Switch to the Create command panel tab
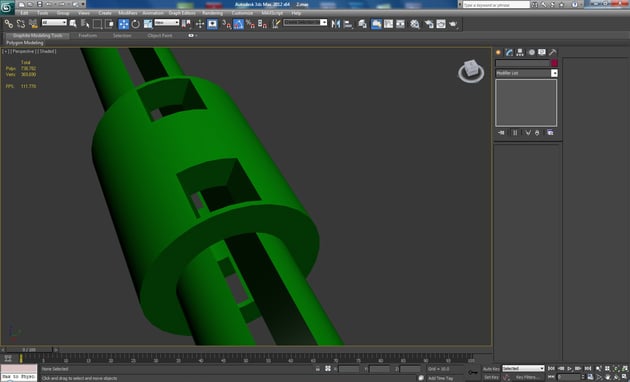 499,52
